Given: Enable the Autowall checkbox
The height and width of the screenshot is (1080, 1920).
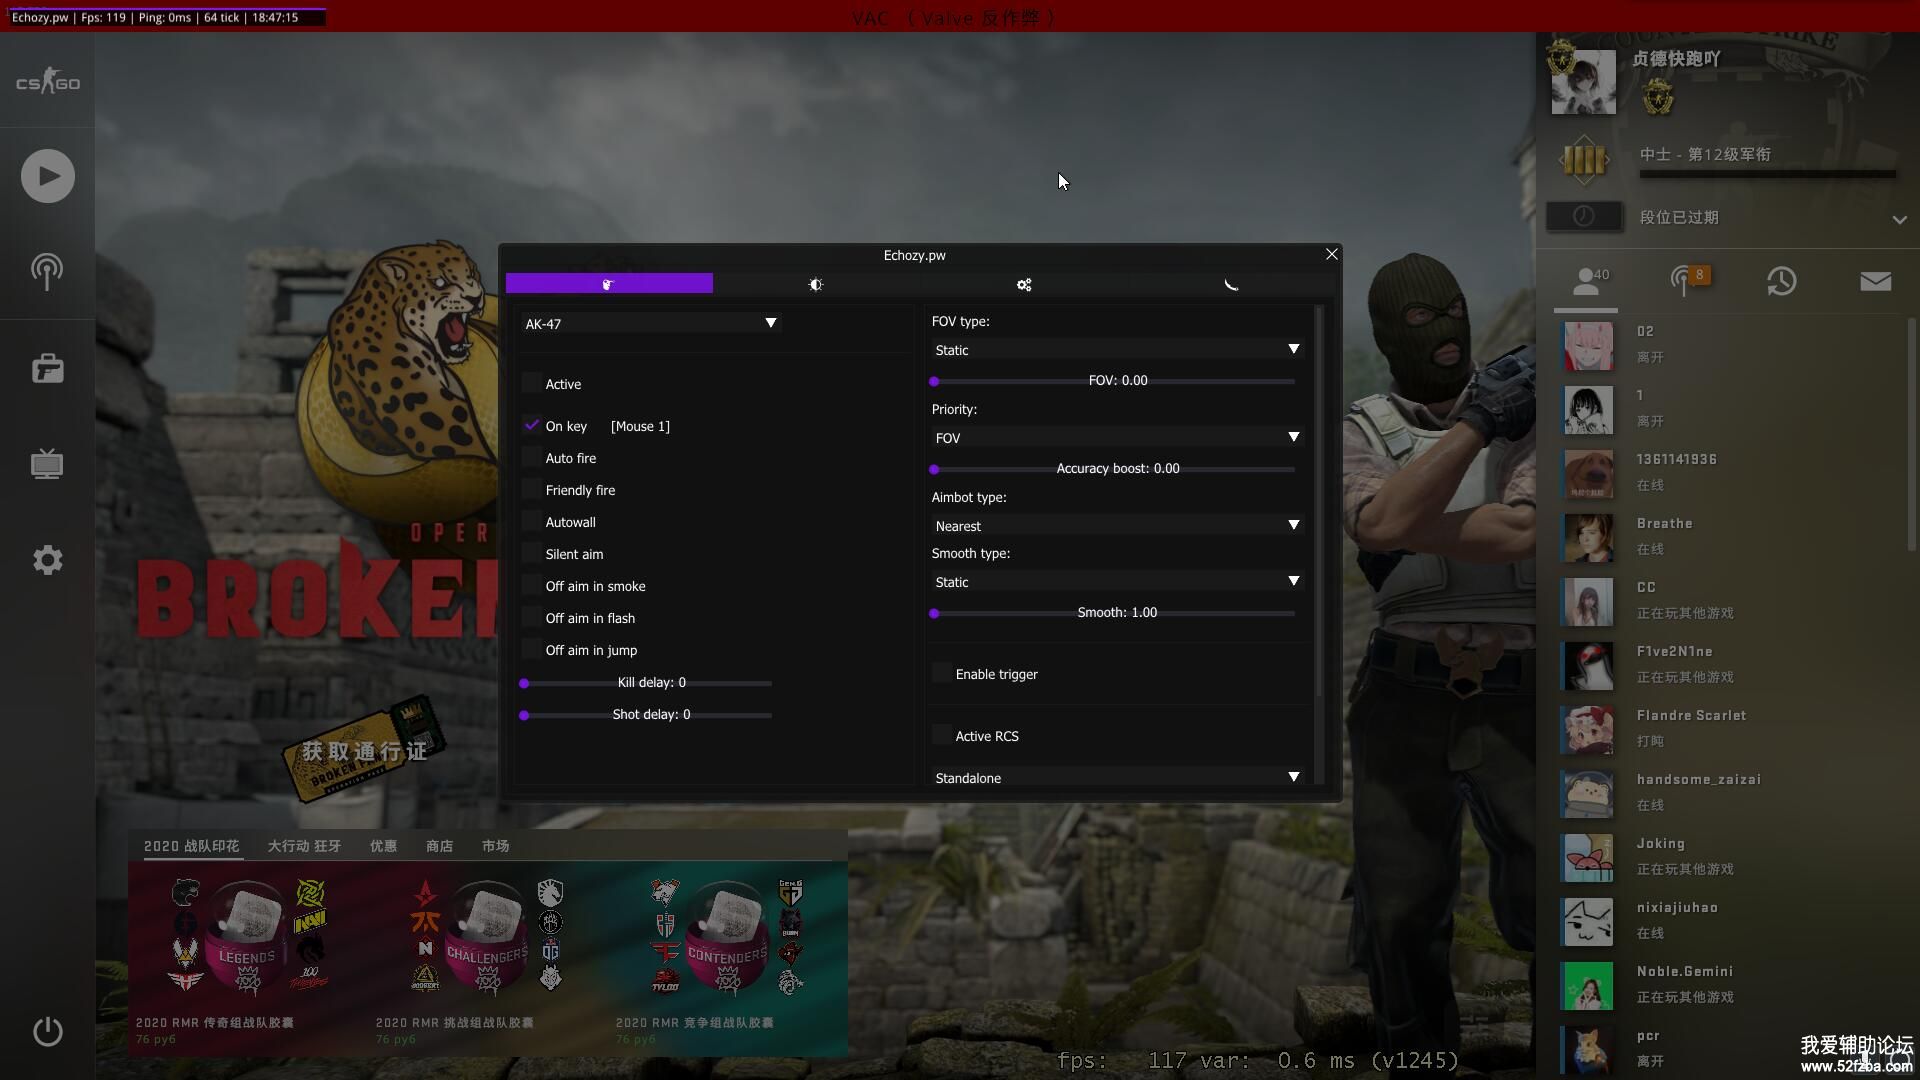Looking at the screenshot, I should click(x=531, y=521).
